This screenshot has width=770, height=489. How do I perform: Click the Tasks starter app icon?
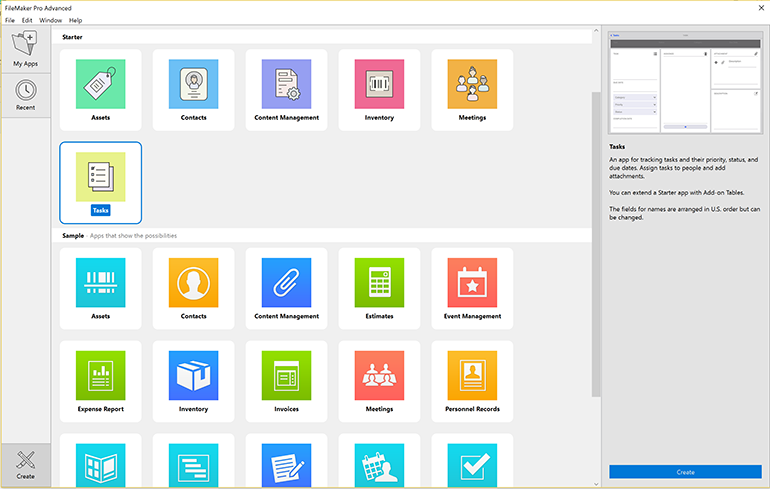(101, 177)
